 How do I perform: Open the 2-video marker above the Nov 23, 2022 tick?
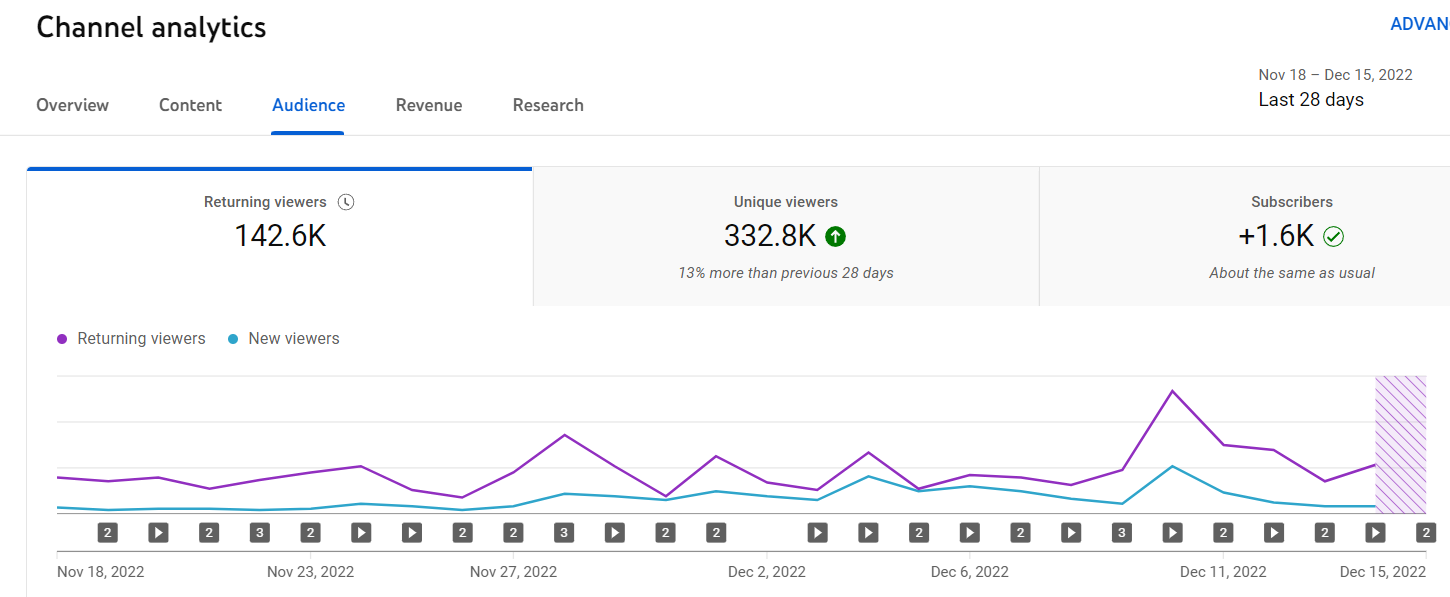(x=311, y=533)
